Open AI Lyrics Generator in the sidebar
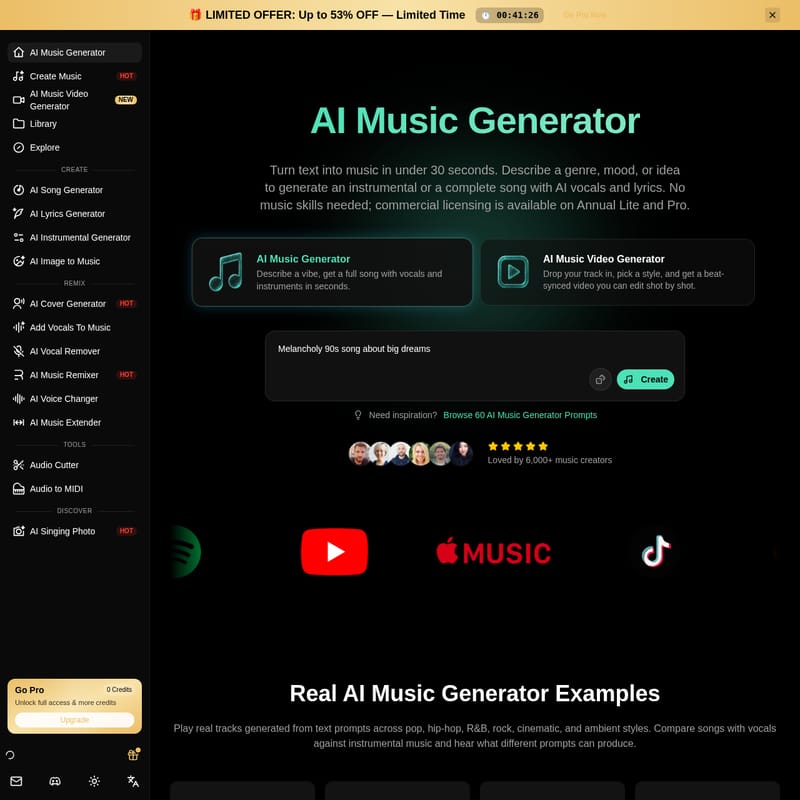This screenshot has width=800, height=800. tap(74, 214)
